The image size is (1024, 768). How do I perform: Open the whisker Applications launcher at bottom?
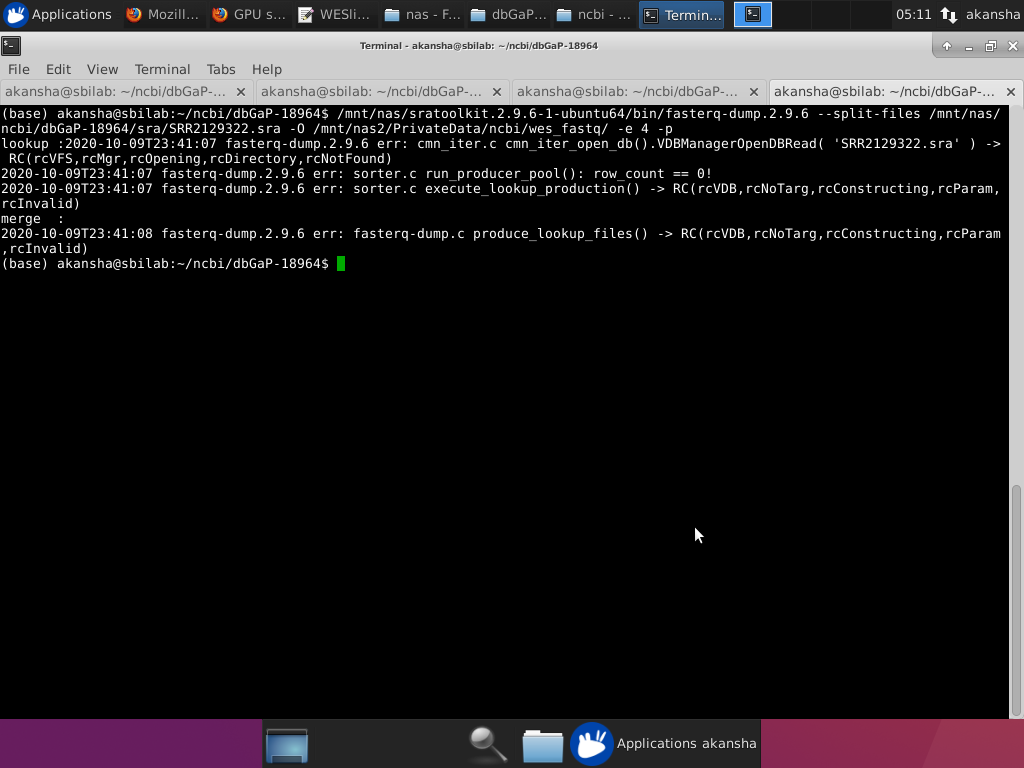[x=590, y=743]
